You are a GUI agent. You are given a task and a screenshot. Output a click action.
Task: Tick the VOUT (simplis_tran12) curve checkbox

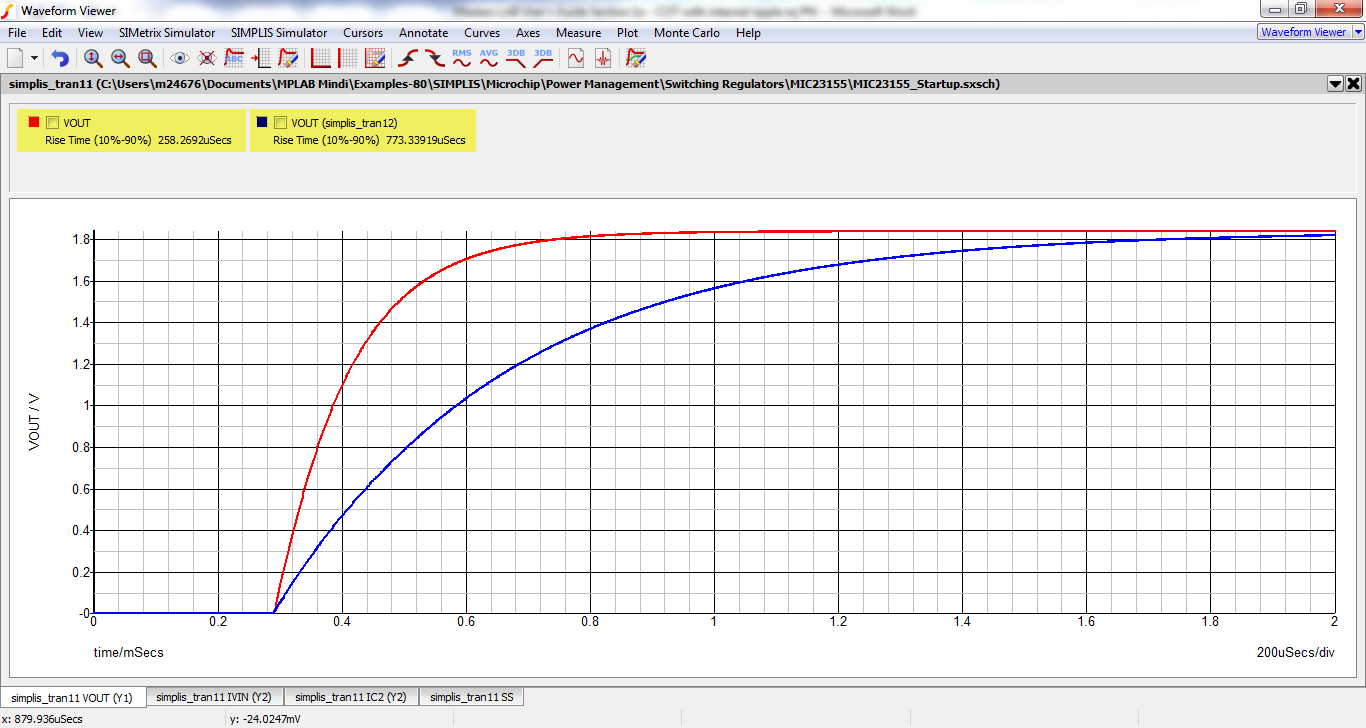(x=281, y=123)
